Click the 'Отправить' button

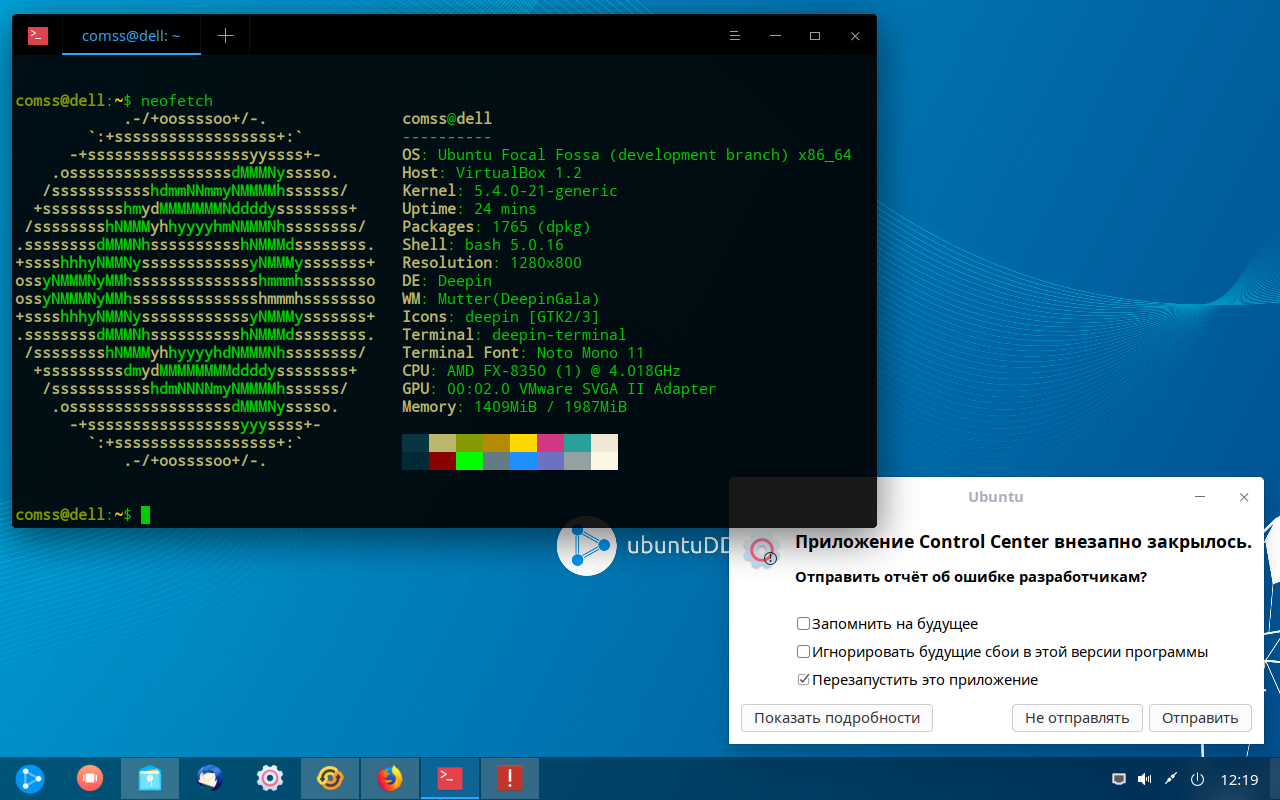coord(1200,718)
